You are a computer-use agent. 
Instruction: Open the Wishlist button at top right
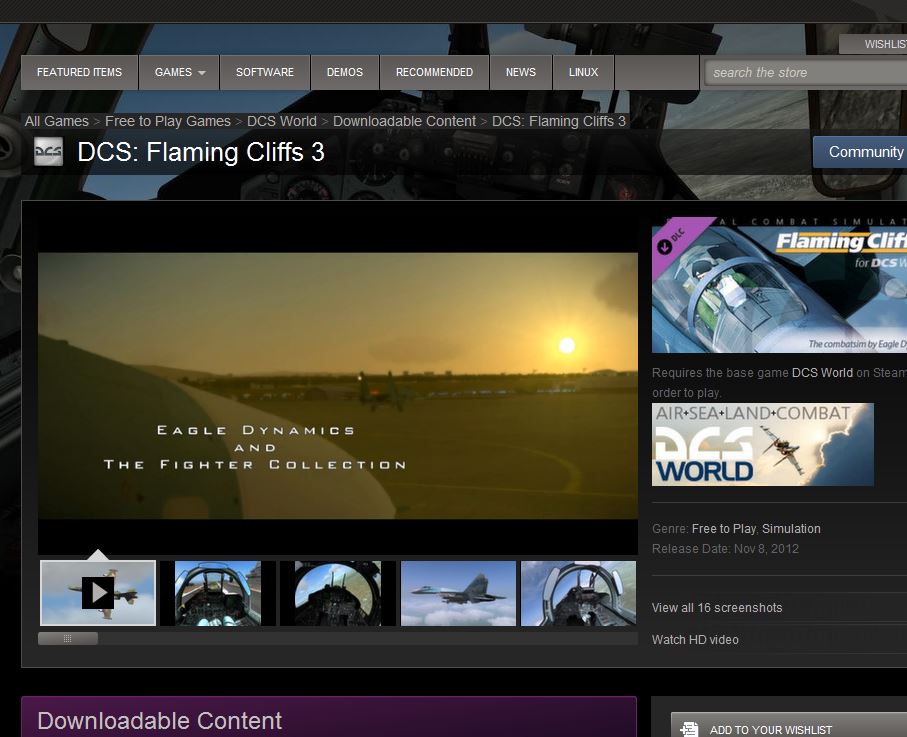(x=873, y=44)
